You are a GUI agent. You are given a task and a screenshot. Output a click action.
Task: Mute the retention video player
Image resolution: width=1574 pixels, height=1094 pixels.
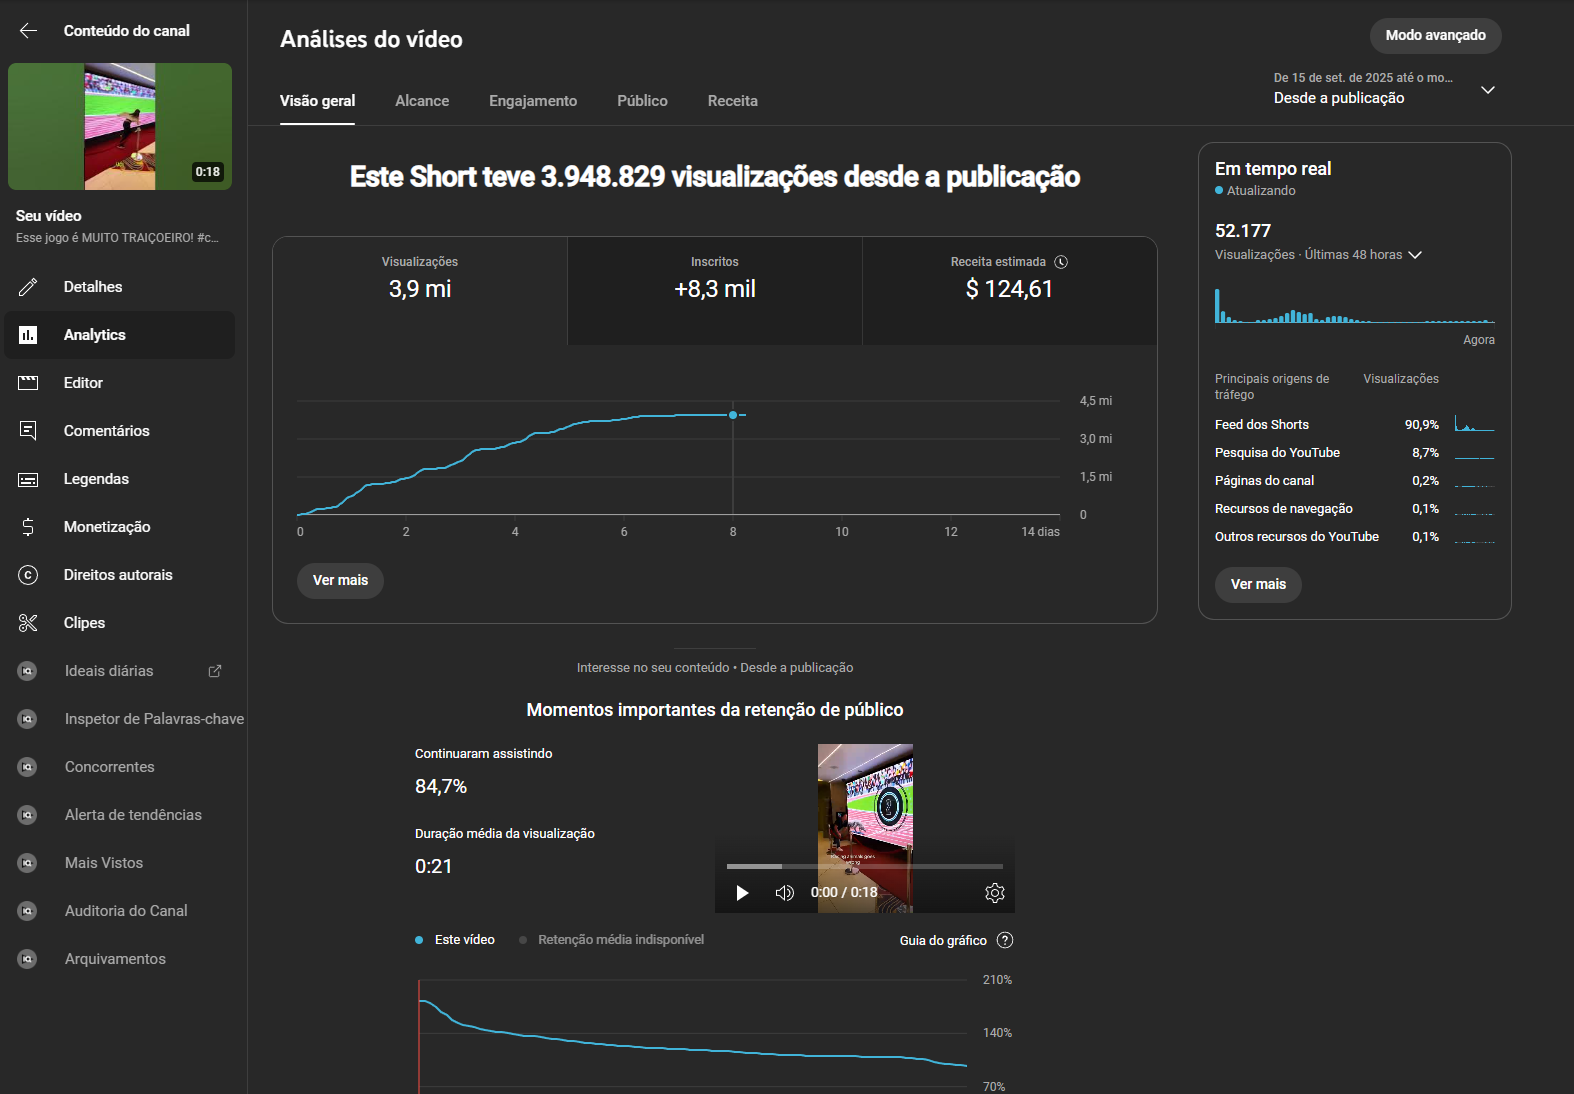[x=785, y=893]
